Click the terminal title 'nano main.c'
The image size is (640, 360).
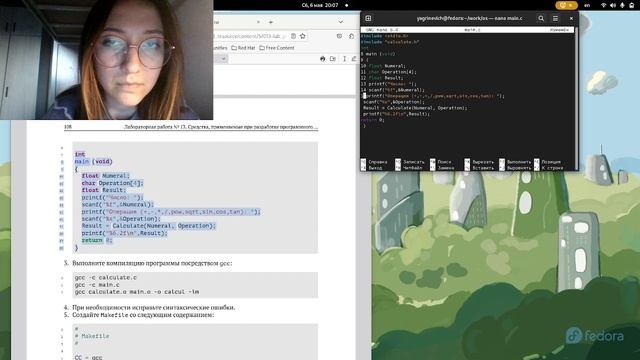tap(508, 18)
